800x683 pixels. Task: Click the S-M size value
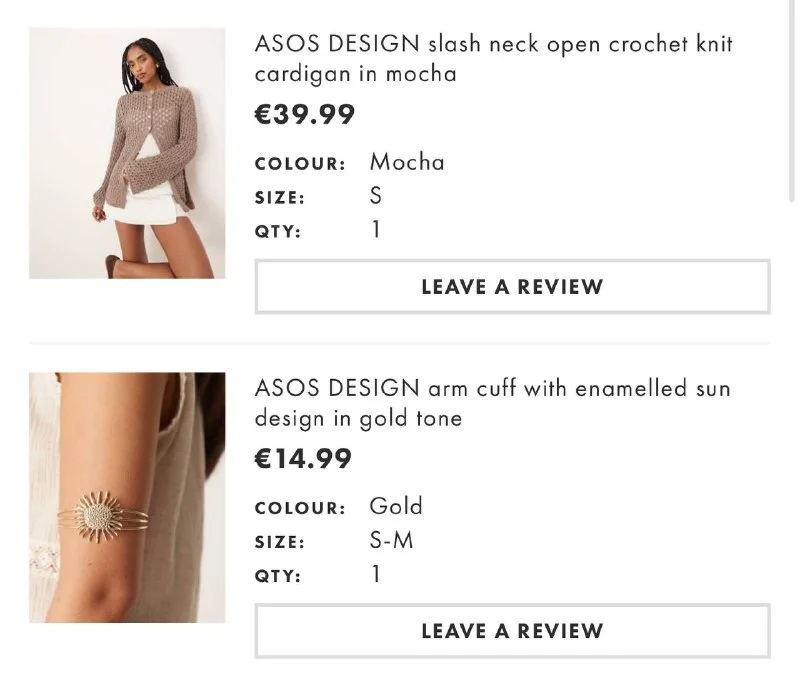coord(391,541)
